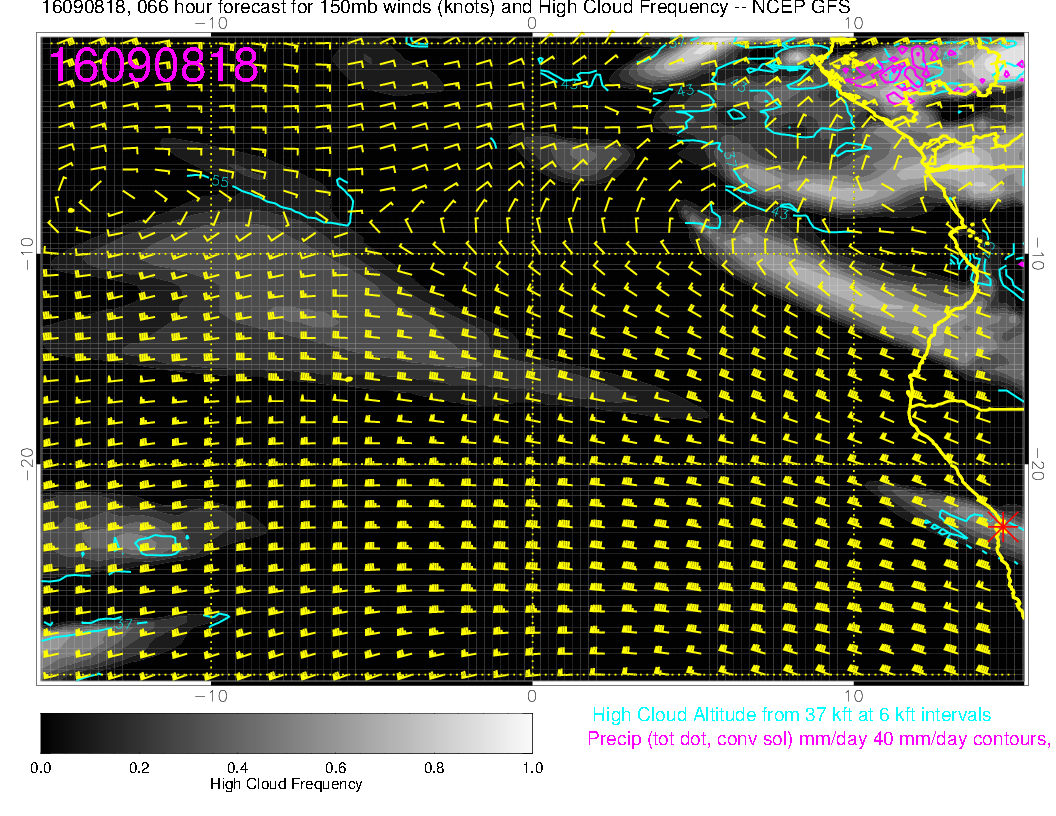Click the cyan 'High Cloud Altitude' legend text
The image size is (1056, 816).
(791, 715)
